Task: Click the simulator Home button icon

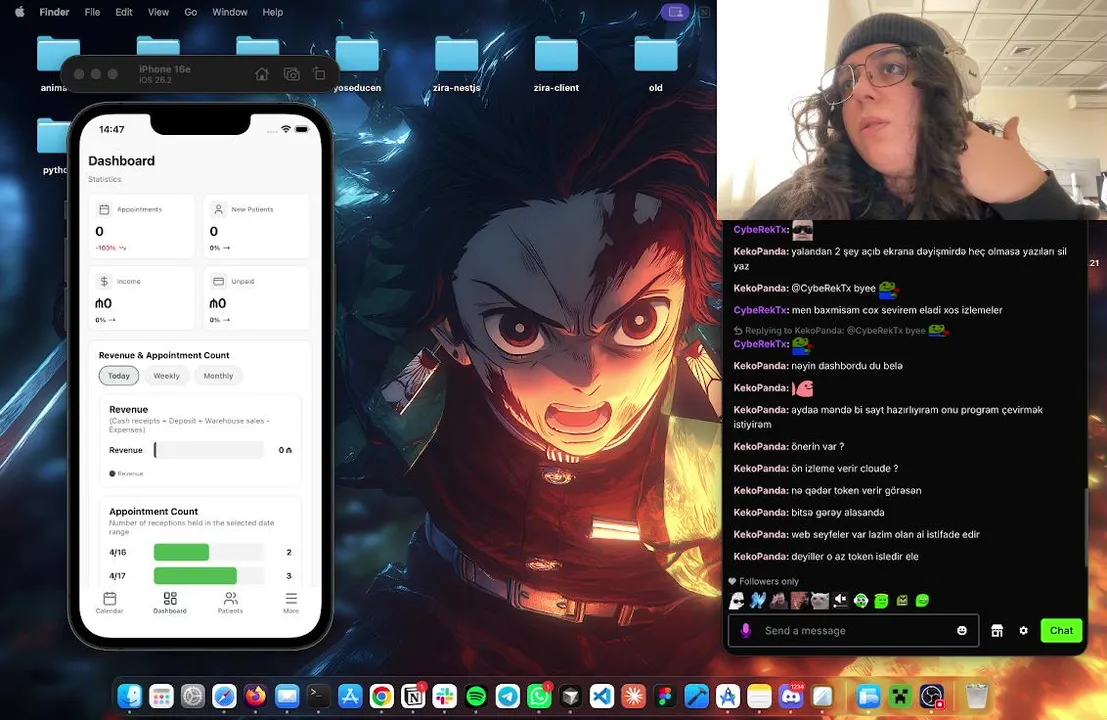Action: (x=262, y=74)
